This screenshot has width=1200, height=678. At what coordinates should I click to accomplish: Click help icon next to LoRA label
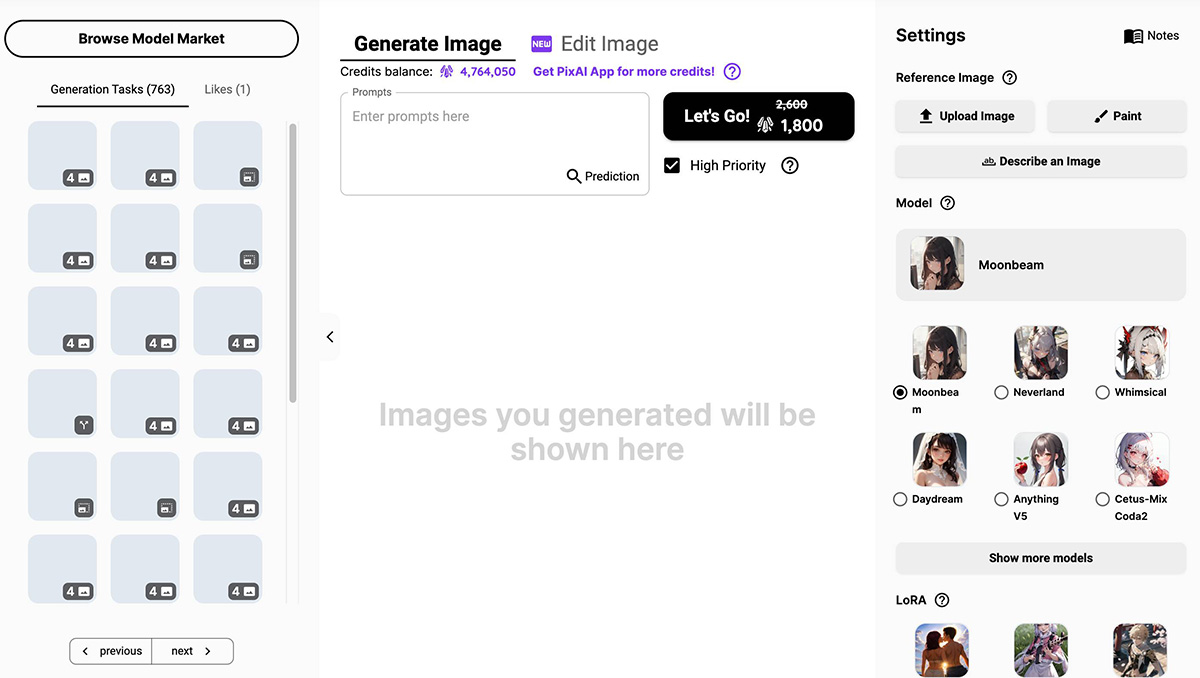coord(941,600)
